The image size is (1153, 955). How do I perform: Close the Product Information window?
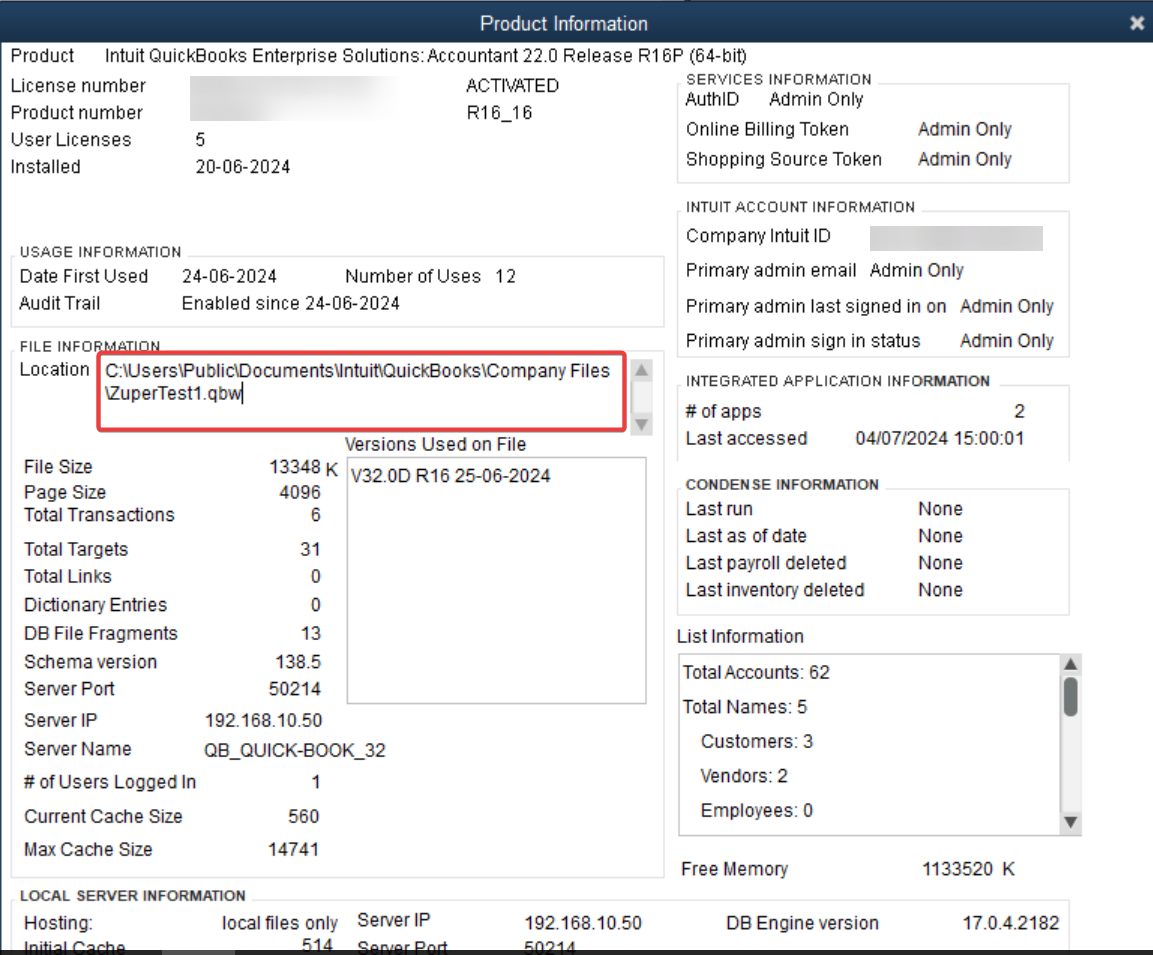(1137, 24)
